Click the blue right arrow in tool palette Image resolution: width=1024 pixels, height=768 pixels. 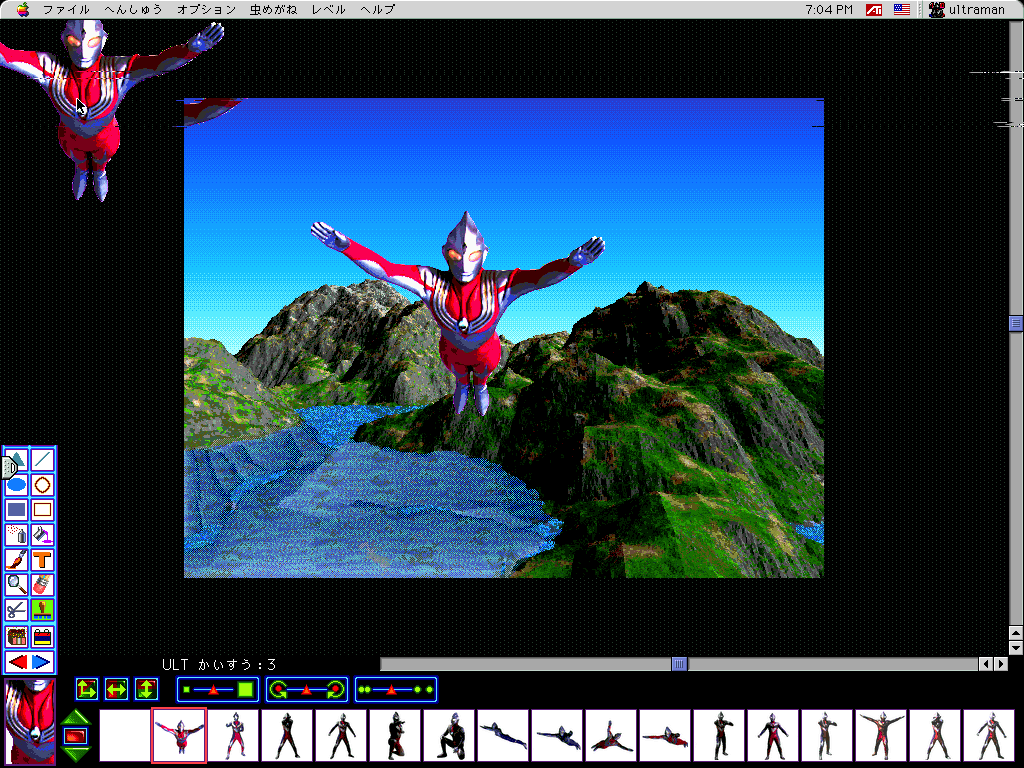pos(42,662)
